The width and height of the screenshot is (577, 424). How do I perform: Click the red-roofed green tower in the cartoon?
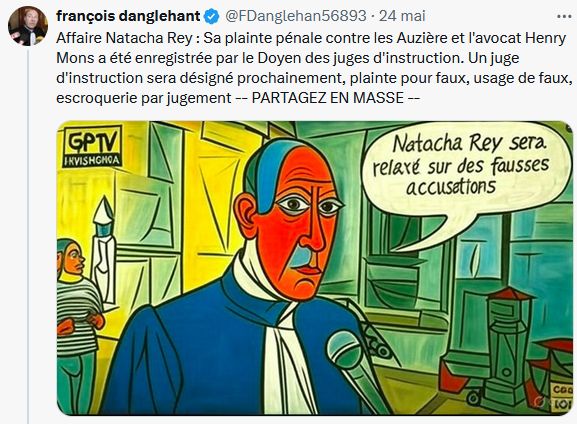pos(508,340)
